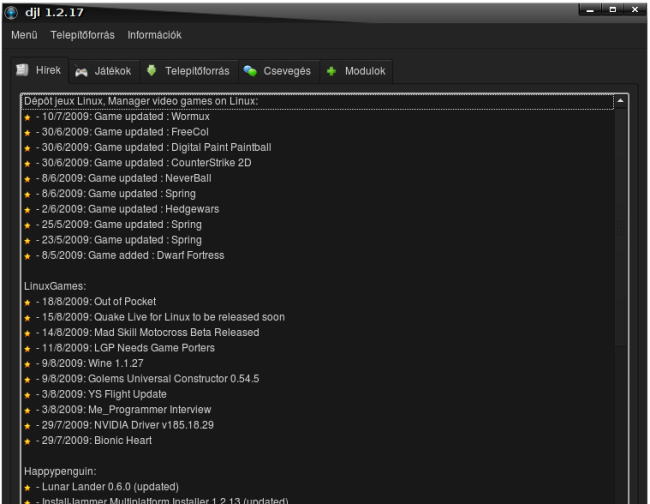650x504 pixels.
Task: Open the Információk menu
Action: (x=154, y=35)
